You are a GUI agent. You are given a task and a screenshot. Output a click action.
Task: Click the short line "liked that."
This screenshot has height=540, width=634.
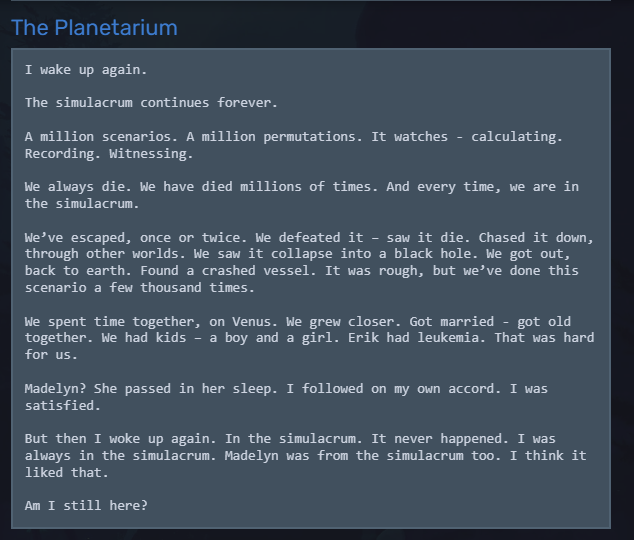coord(68,472)
